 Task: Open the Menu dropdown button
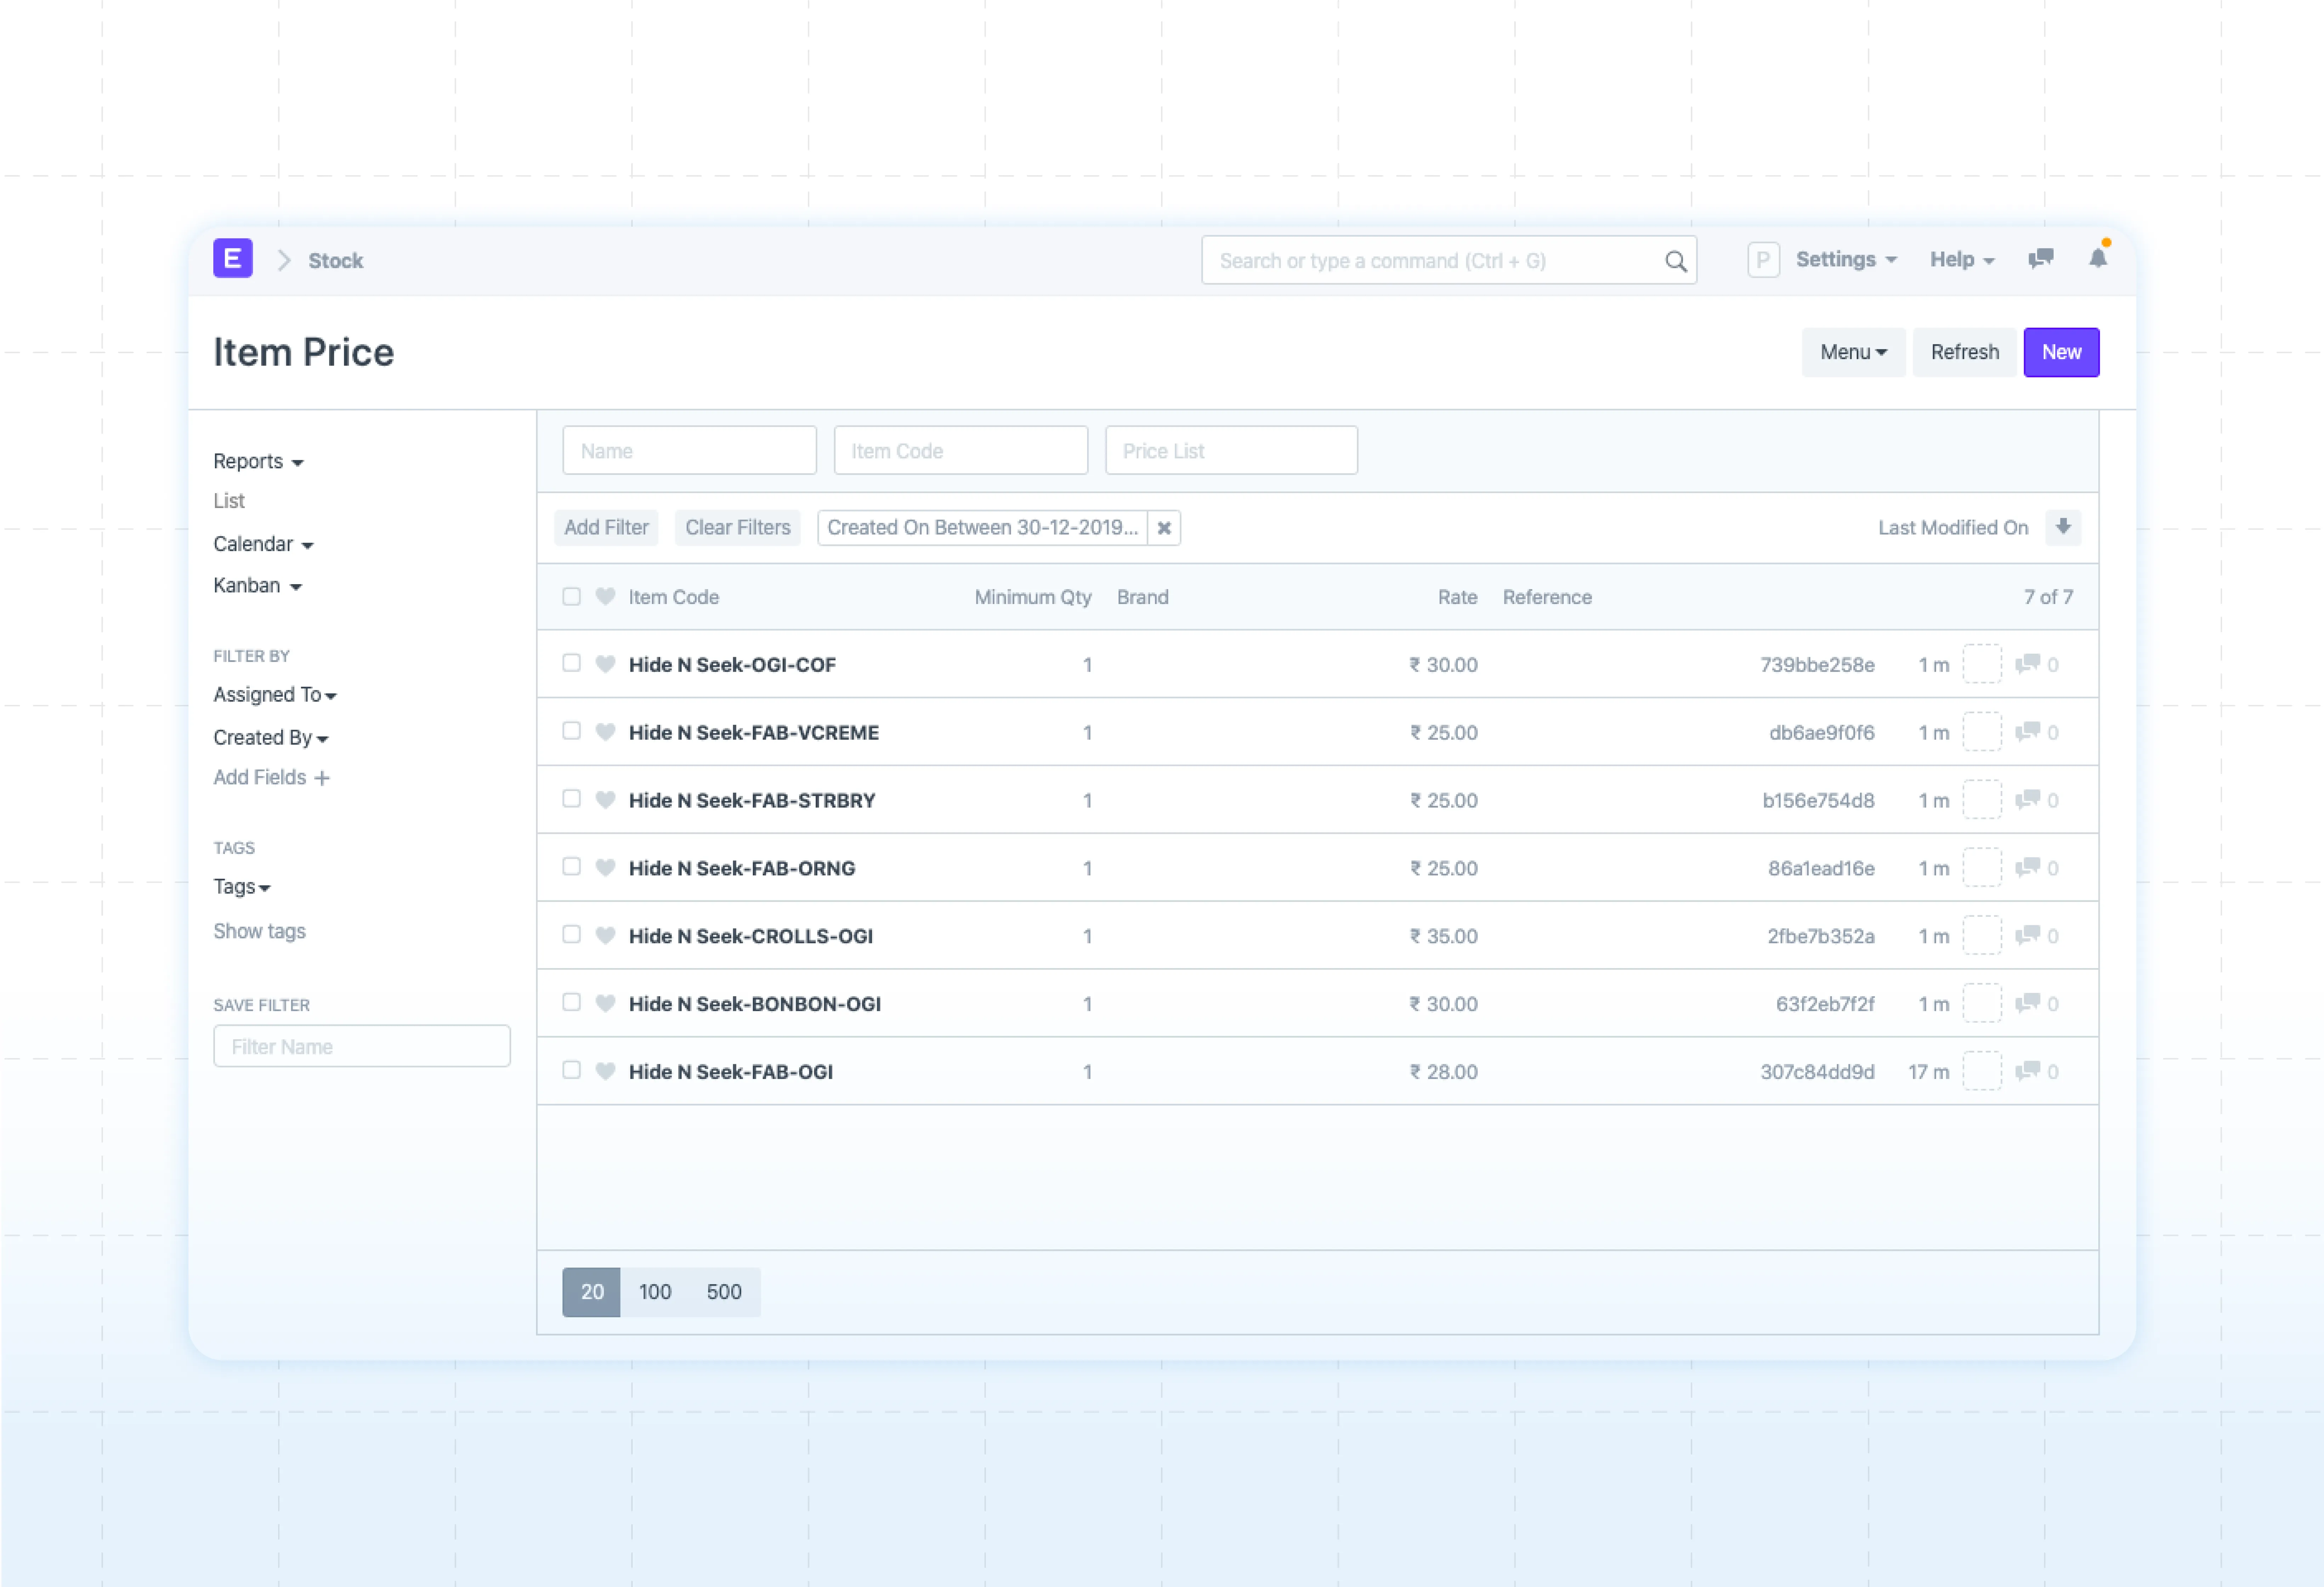pos(1852,352)
